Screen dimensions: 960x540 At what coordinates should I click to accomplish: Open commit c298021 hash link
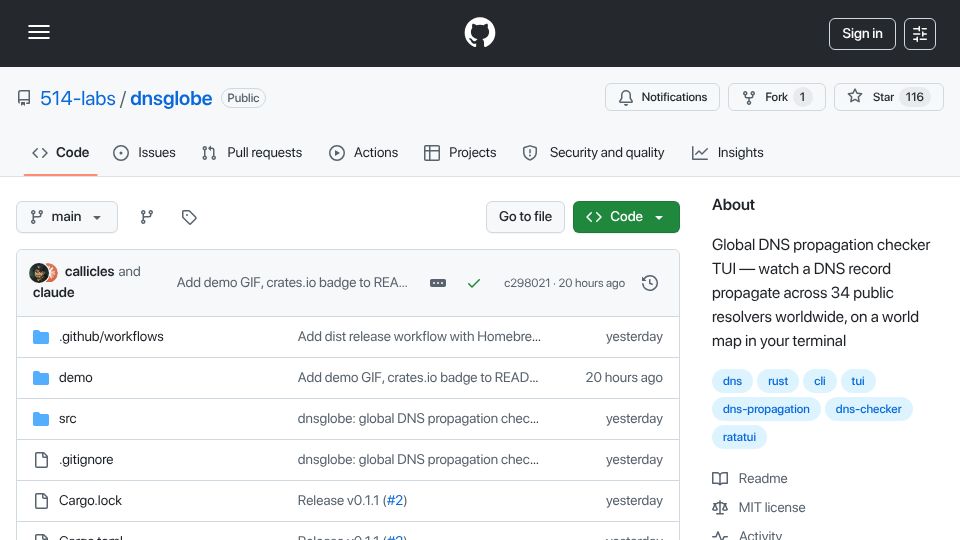click(x=527, y=283)
